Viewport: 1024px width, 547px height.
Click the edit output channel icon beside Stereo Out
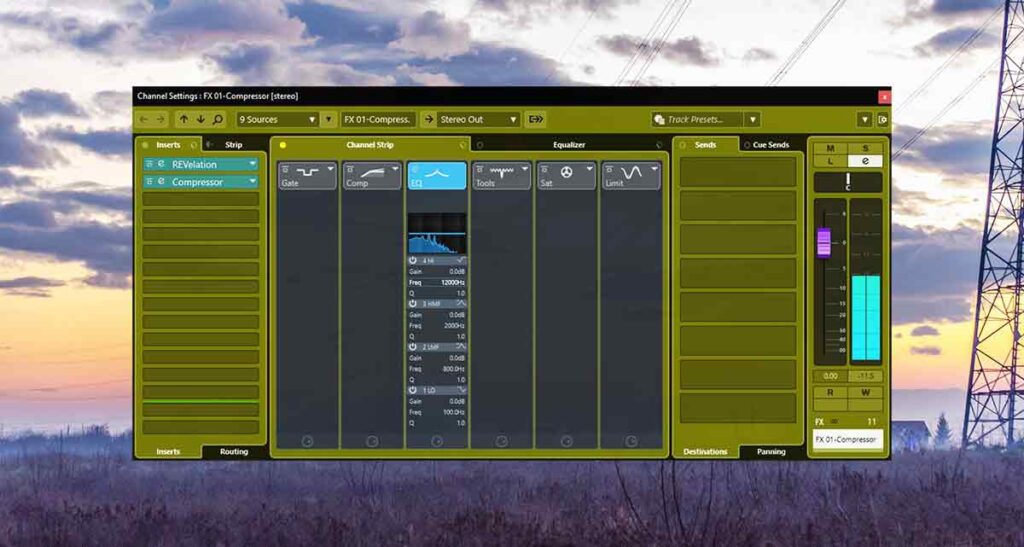[536, 119]
